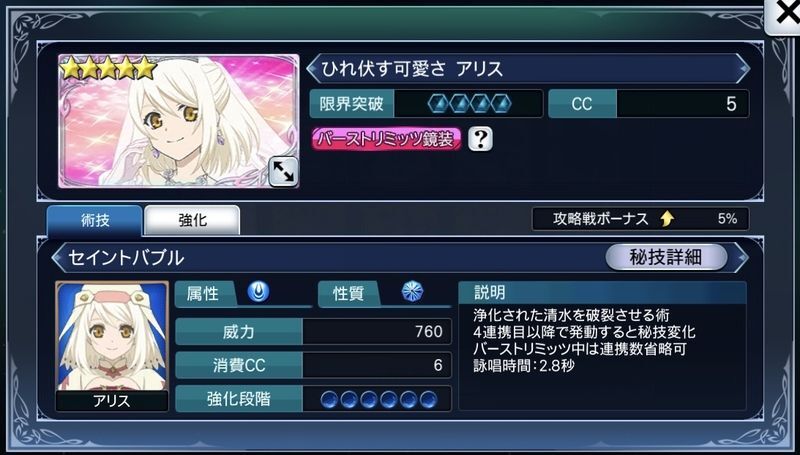Click the snowflake-shaped 性質 icon
The image size is (800, 455).
click(412, 292)
